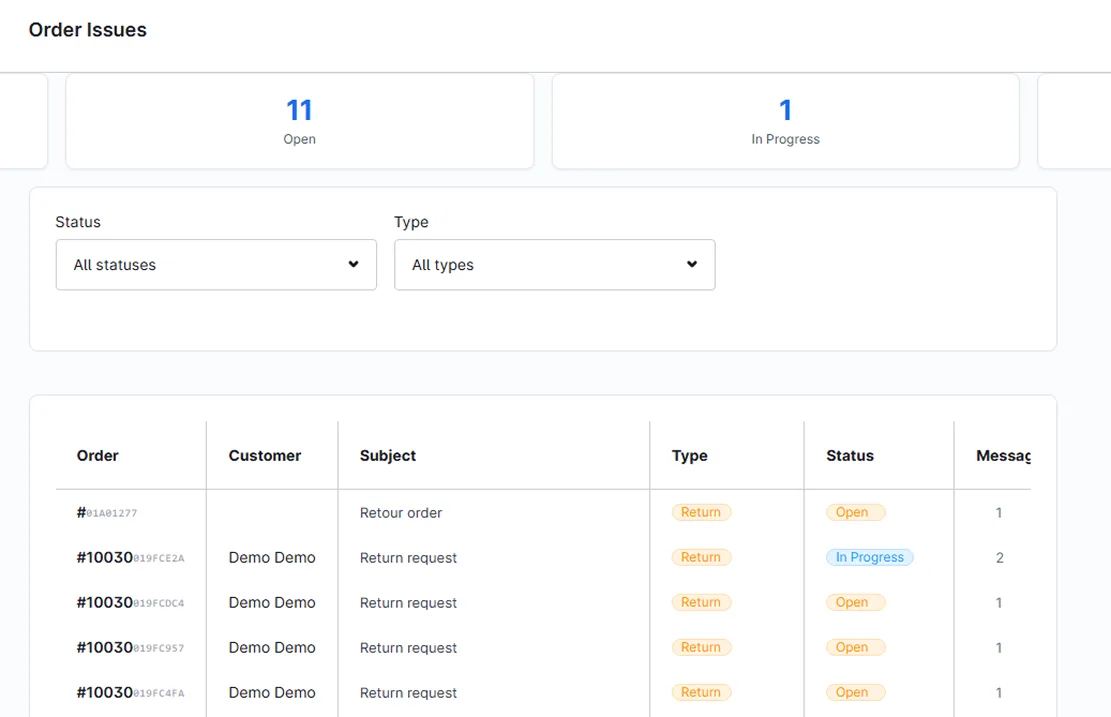Click message count 1 on Retour order row

[x=999, y=512]
